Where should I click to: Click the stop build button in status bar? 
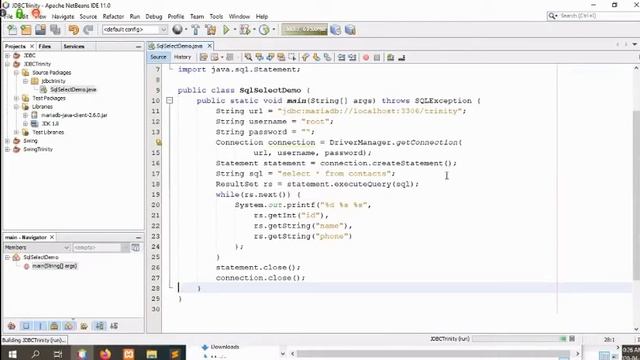(x=572, y=339)
